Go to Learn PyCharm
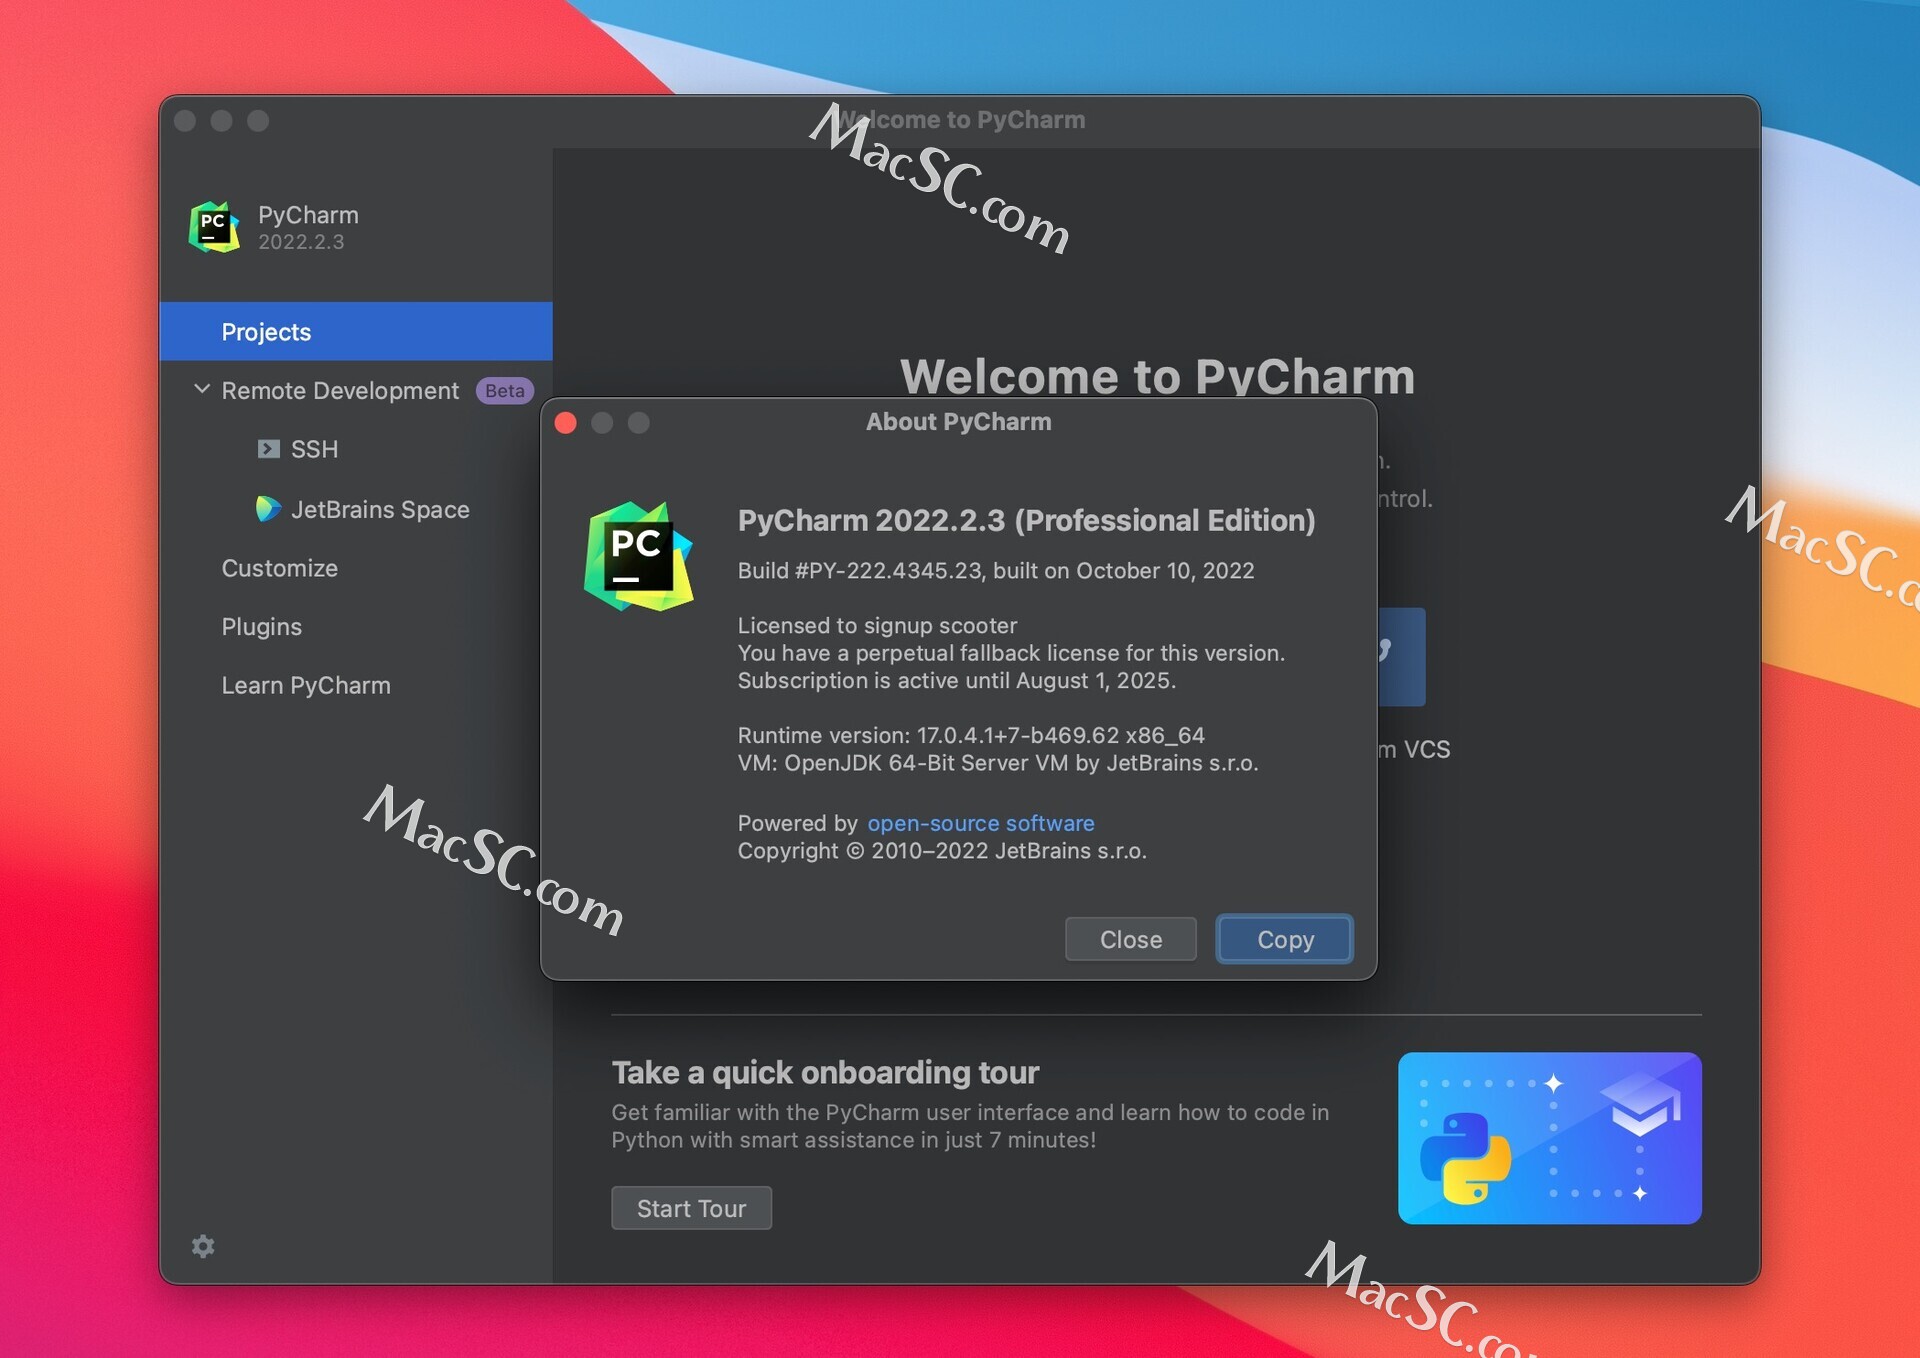Viewport: 1920px width, 1358px height. tap(306, 685)
